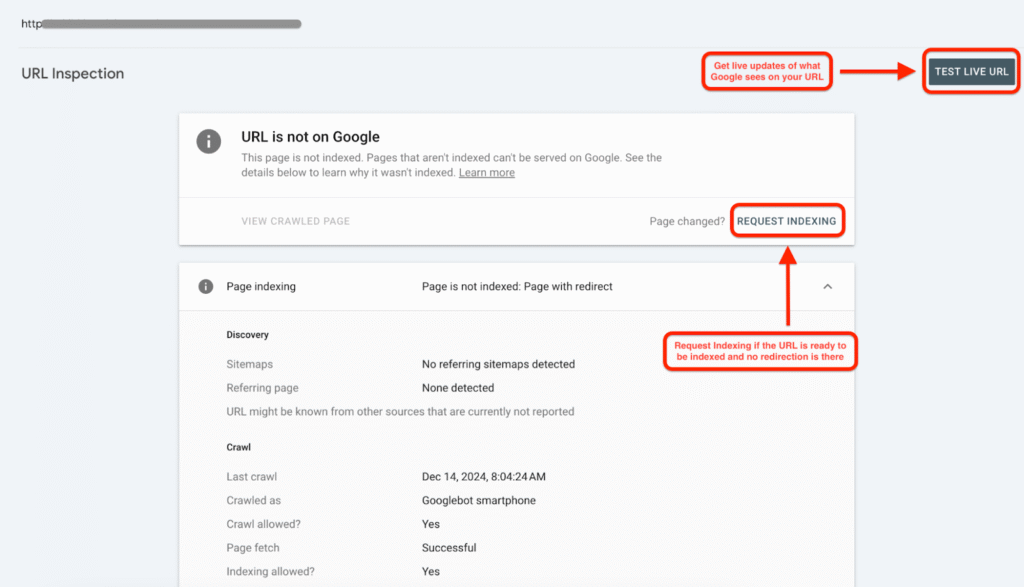Click the 'URL is not on Google' title
This screenshot has height=587, width=1024.
(310, 137)
